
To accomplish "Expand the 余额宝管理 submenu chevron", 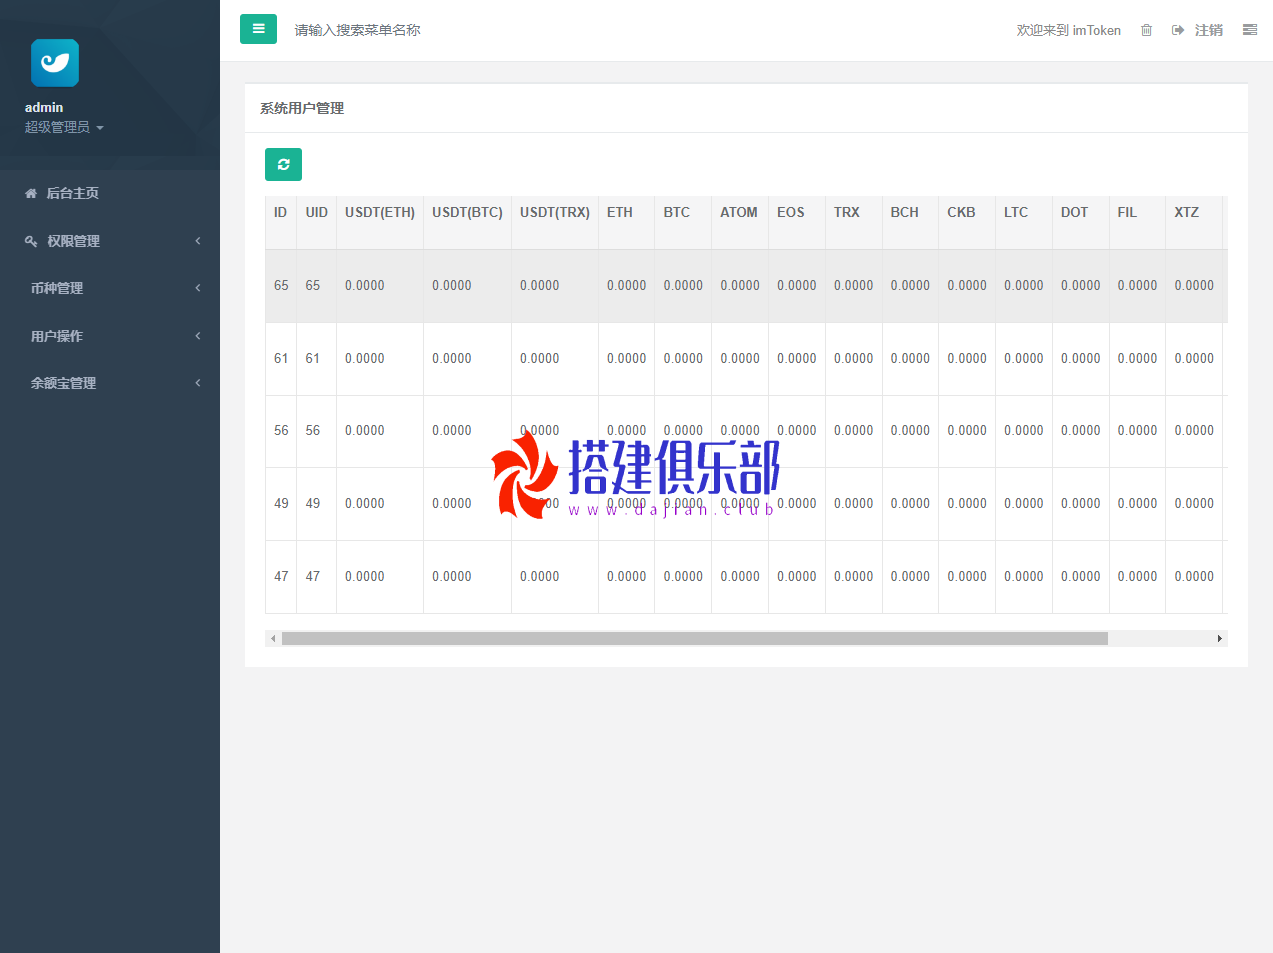I will point(198,383).
